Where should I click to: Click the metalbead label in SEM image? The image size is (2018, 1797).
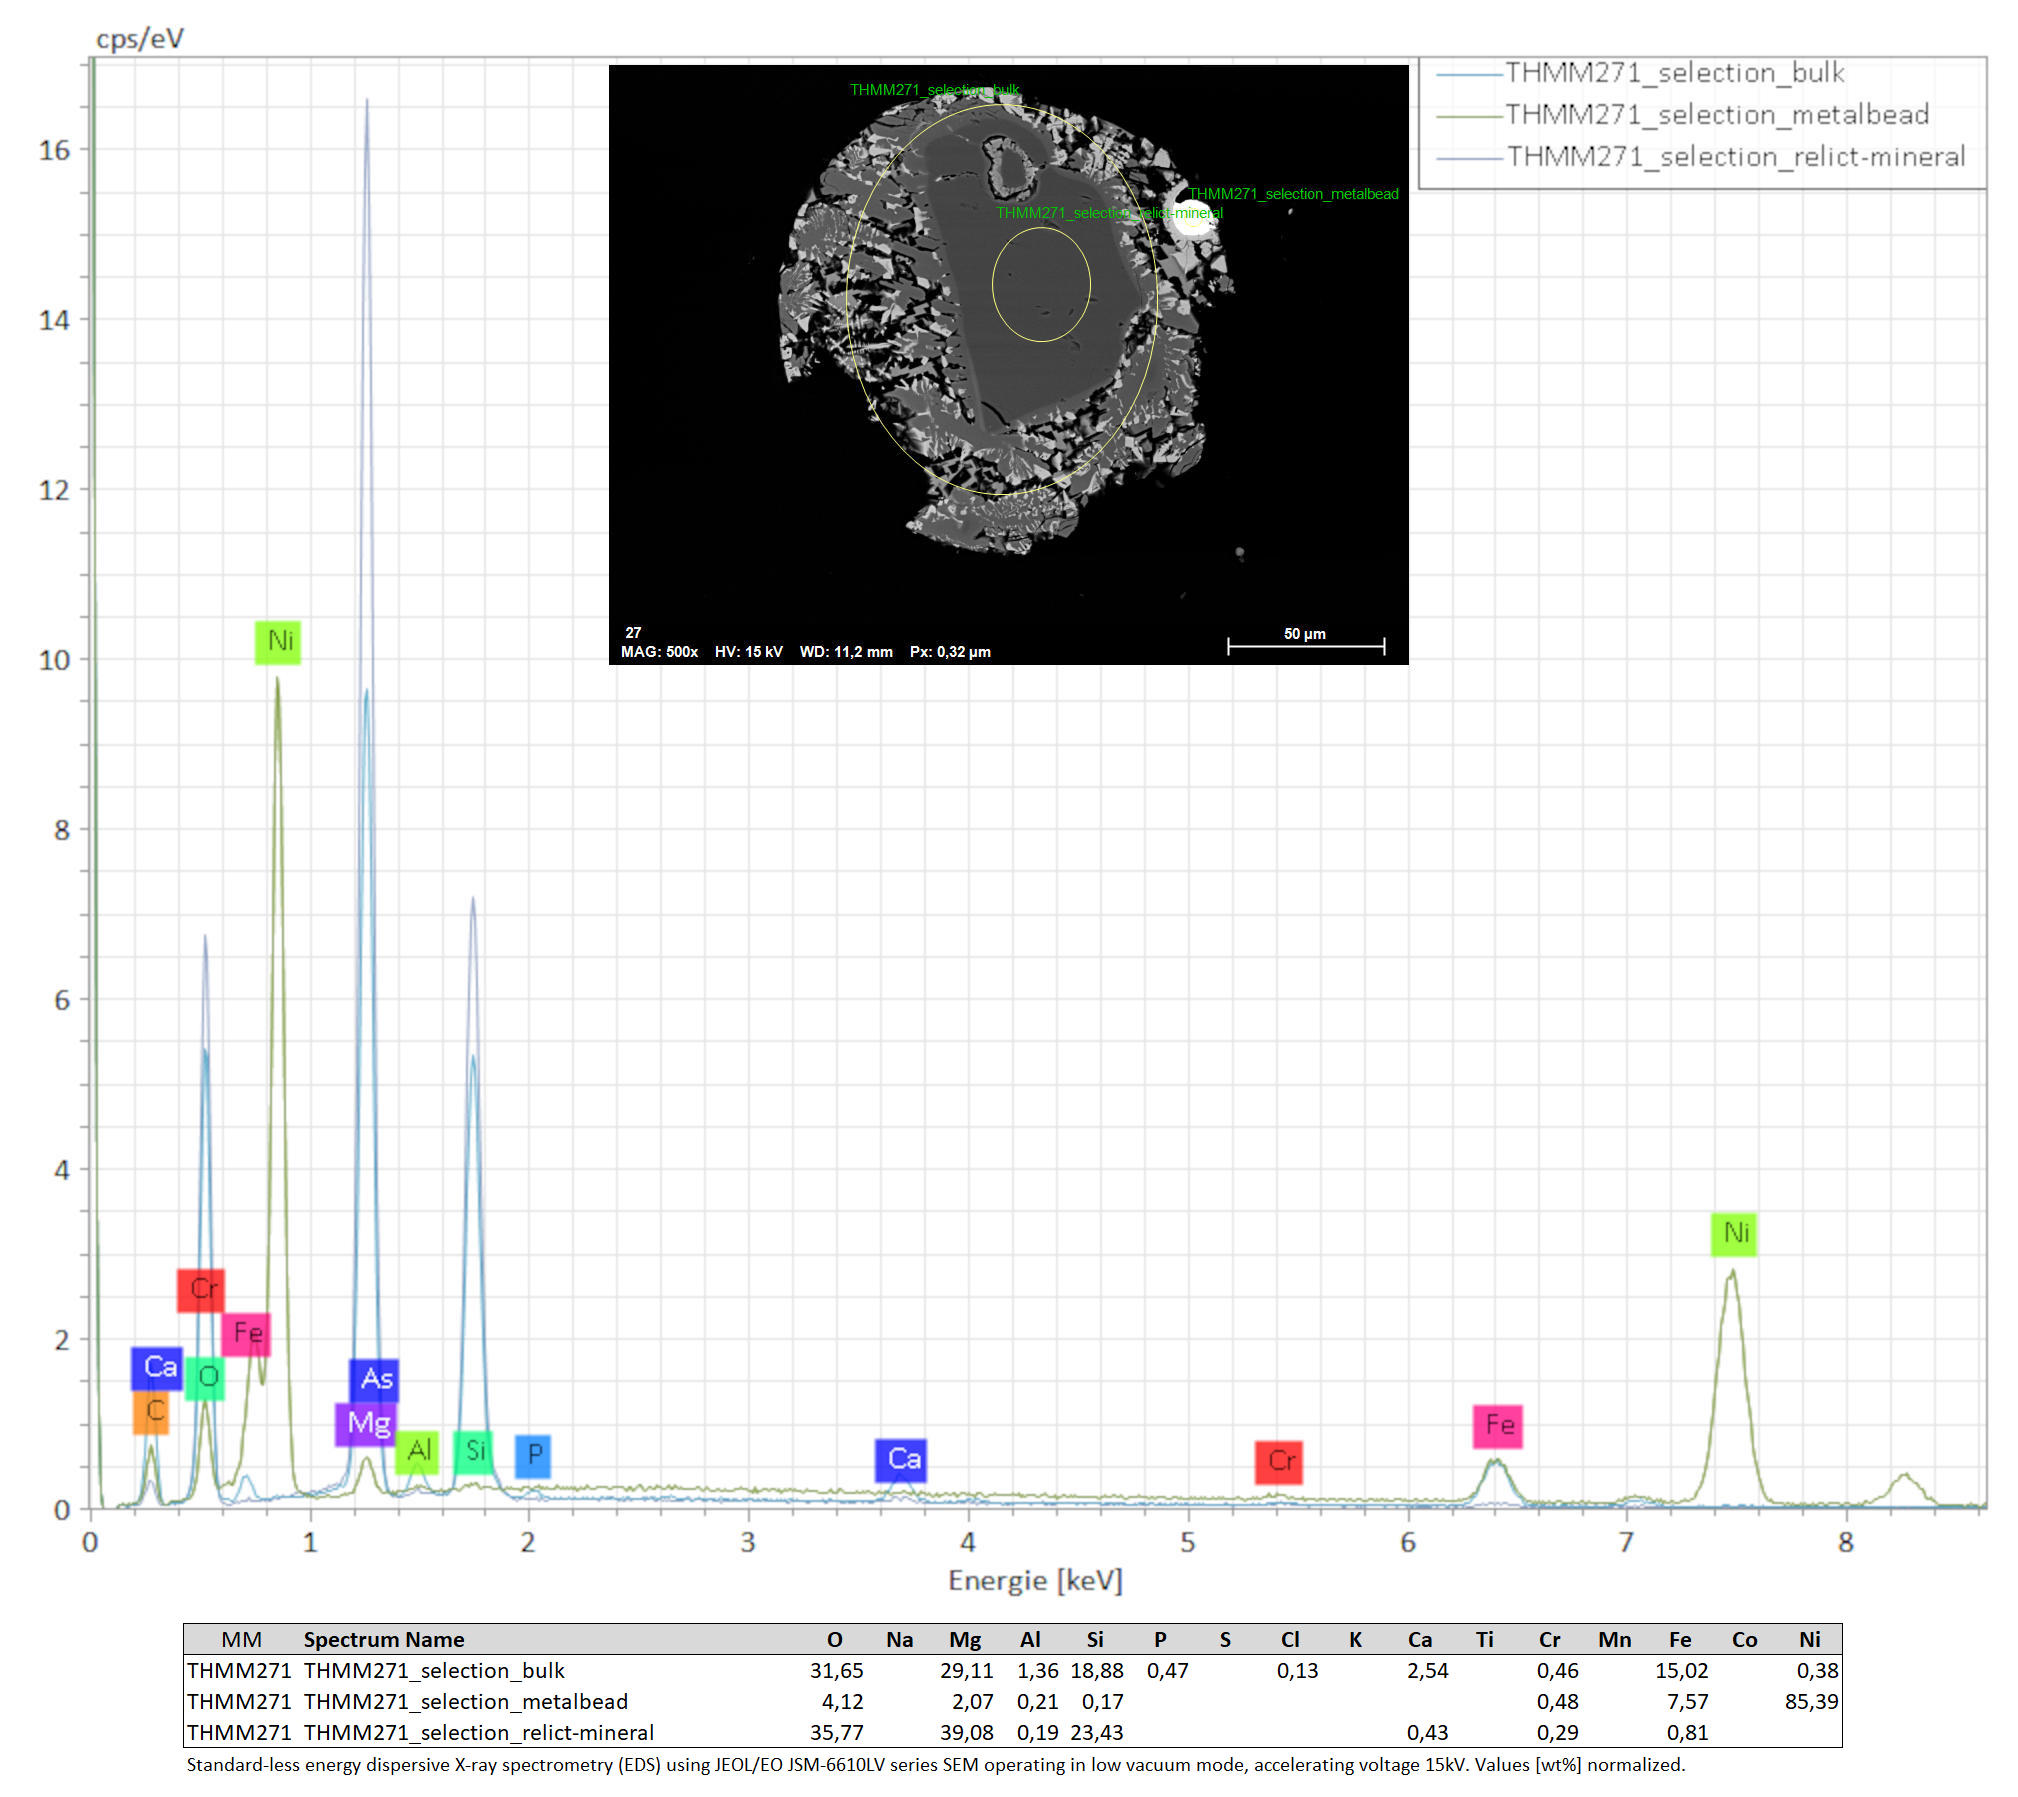coord(1293,194)
